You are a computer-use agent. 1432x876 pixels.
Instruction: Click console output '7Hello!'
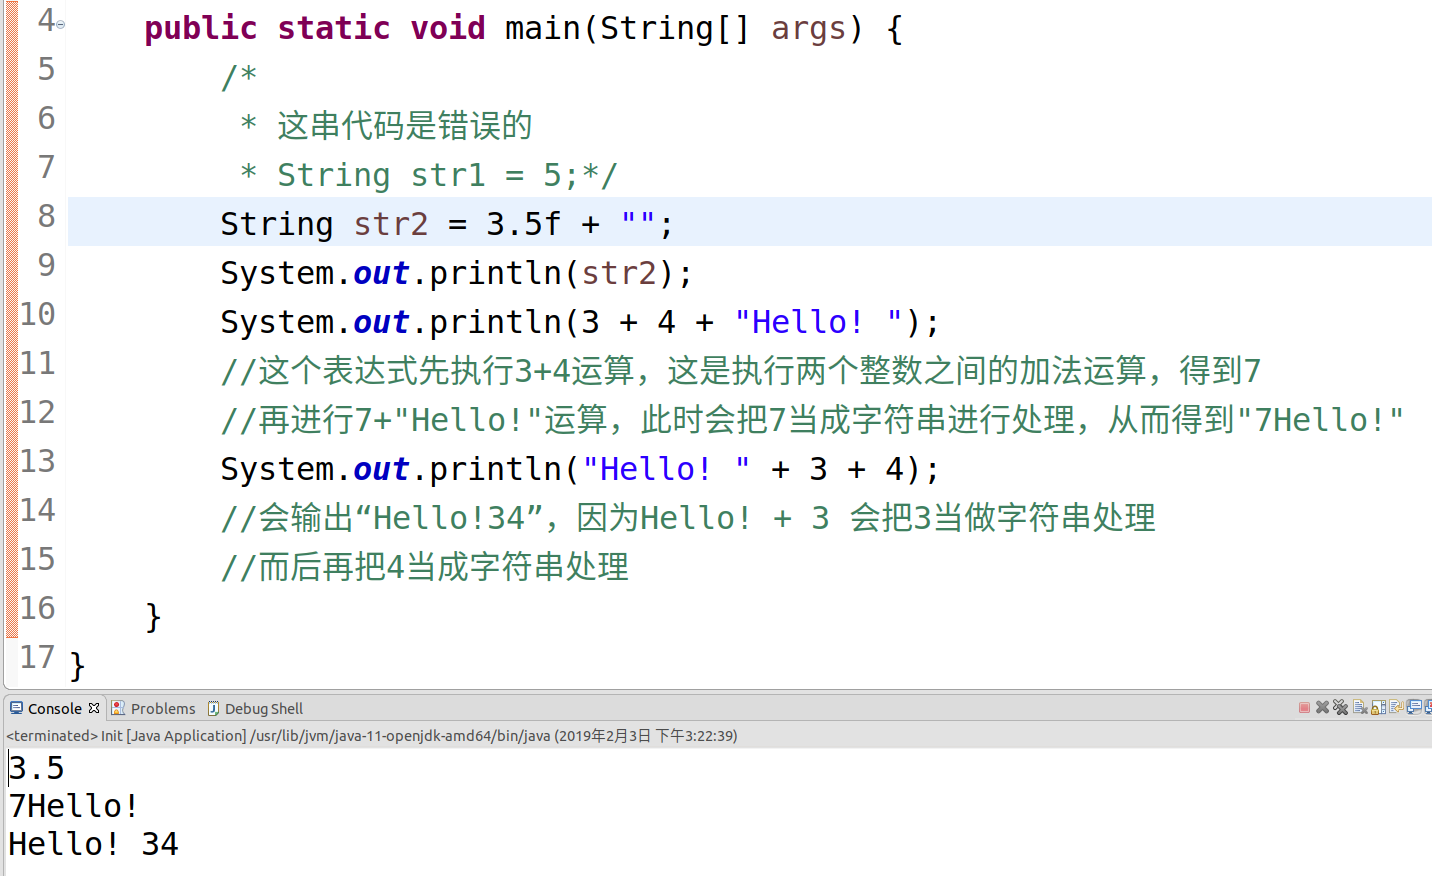[x=73, y=806]
